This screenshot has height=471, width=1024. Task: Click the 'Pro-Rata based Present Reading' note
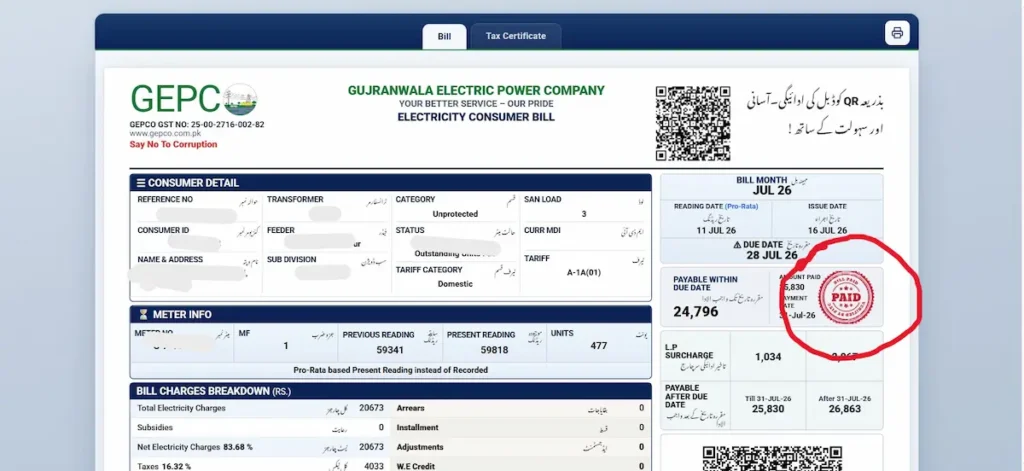click(391, 370)
